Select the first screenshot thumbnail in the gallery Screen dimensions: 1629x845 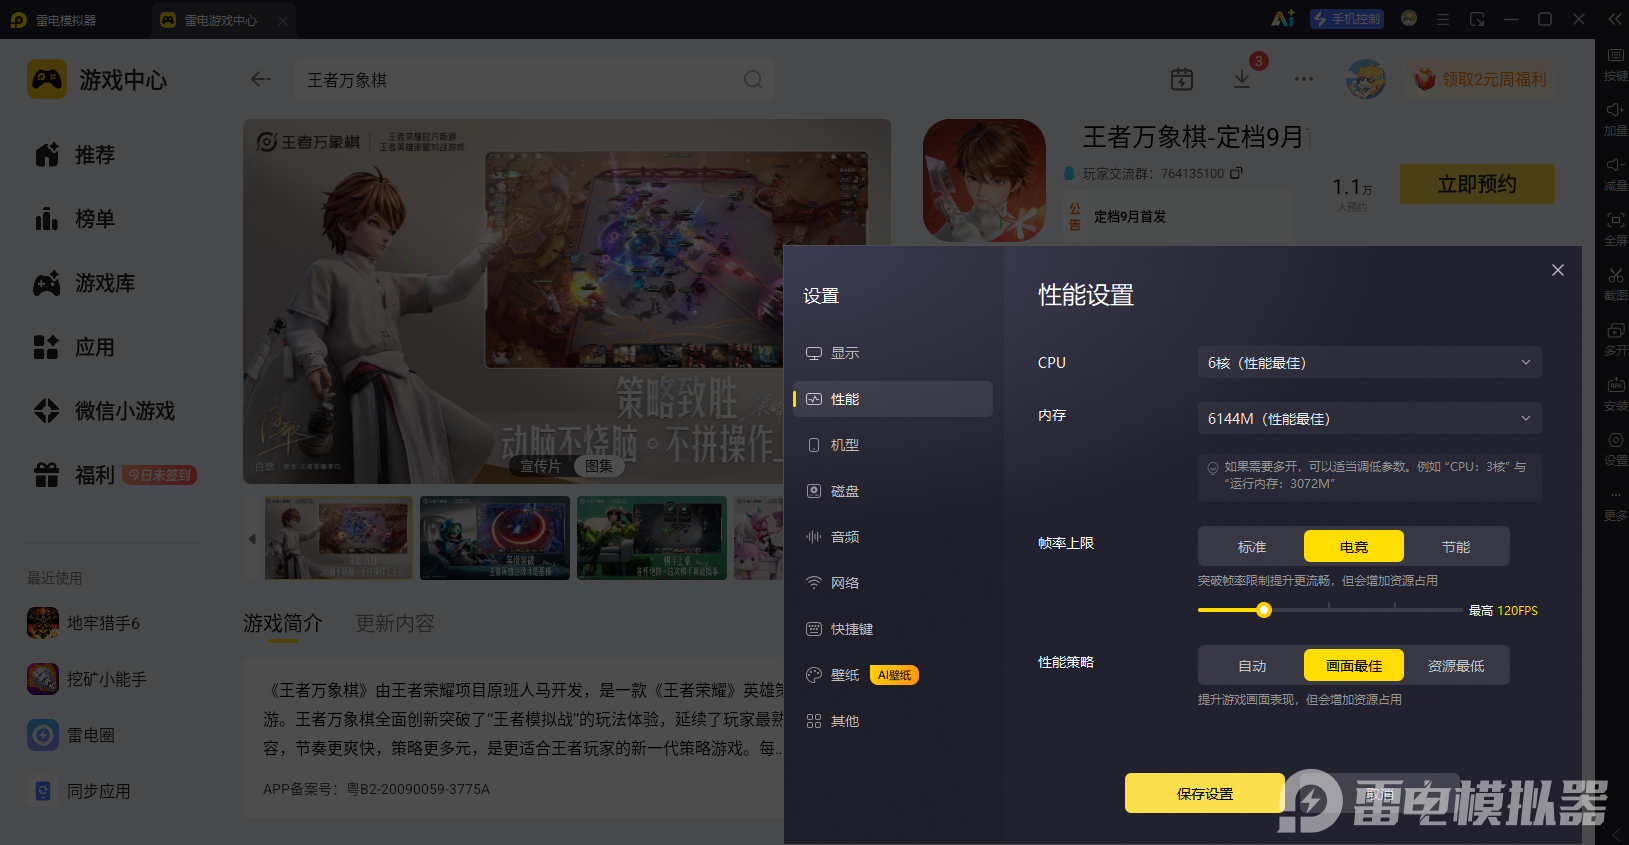(339, 538)
